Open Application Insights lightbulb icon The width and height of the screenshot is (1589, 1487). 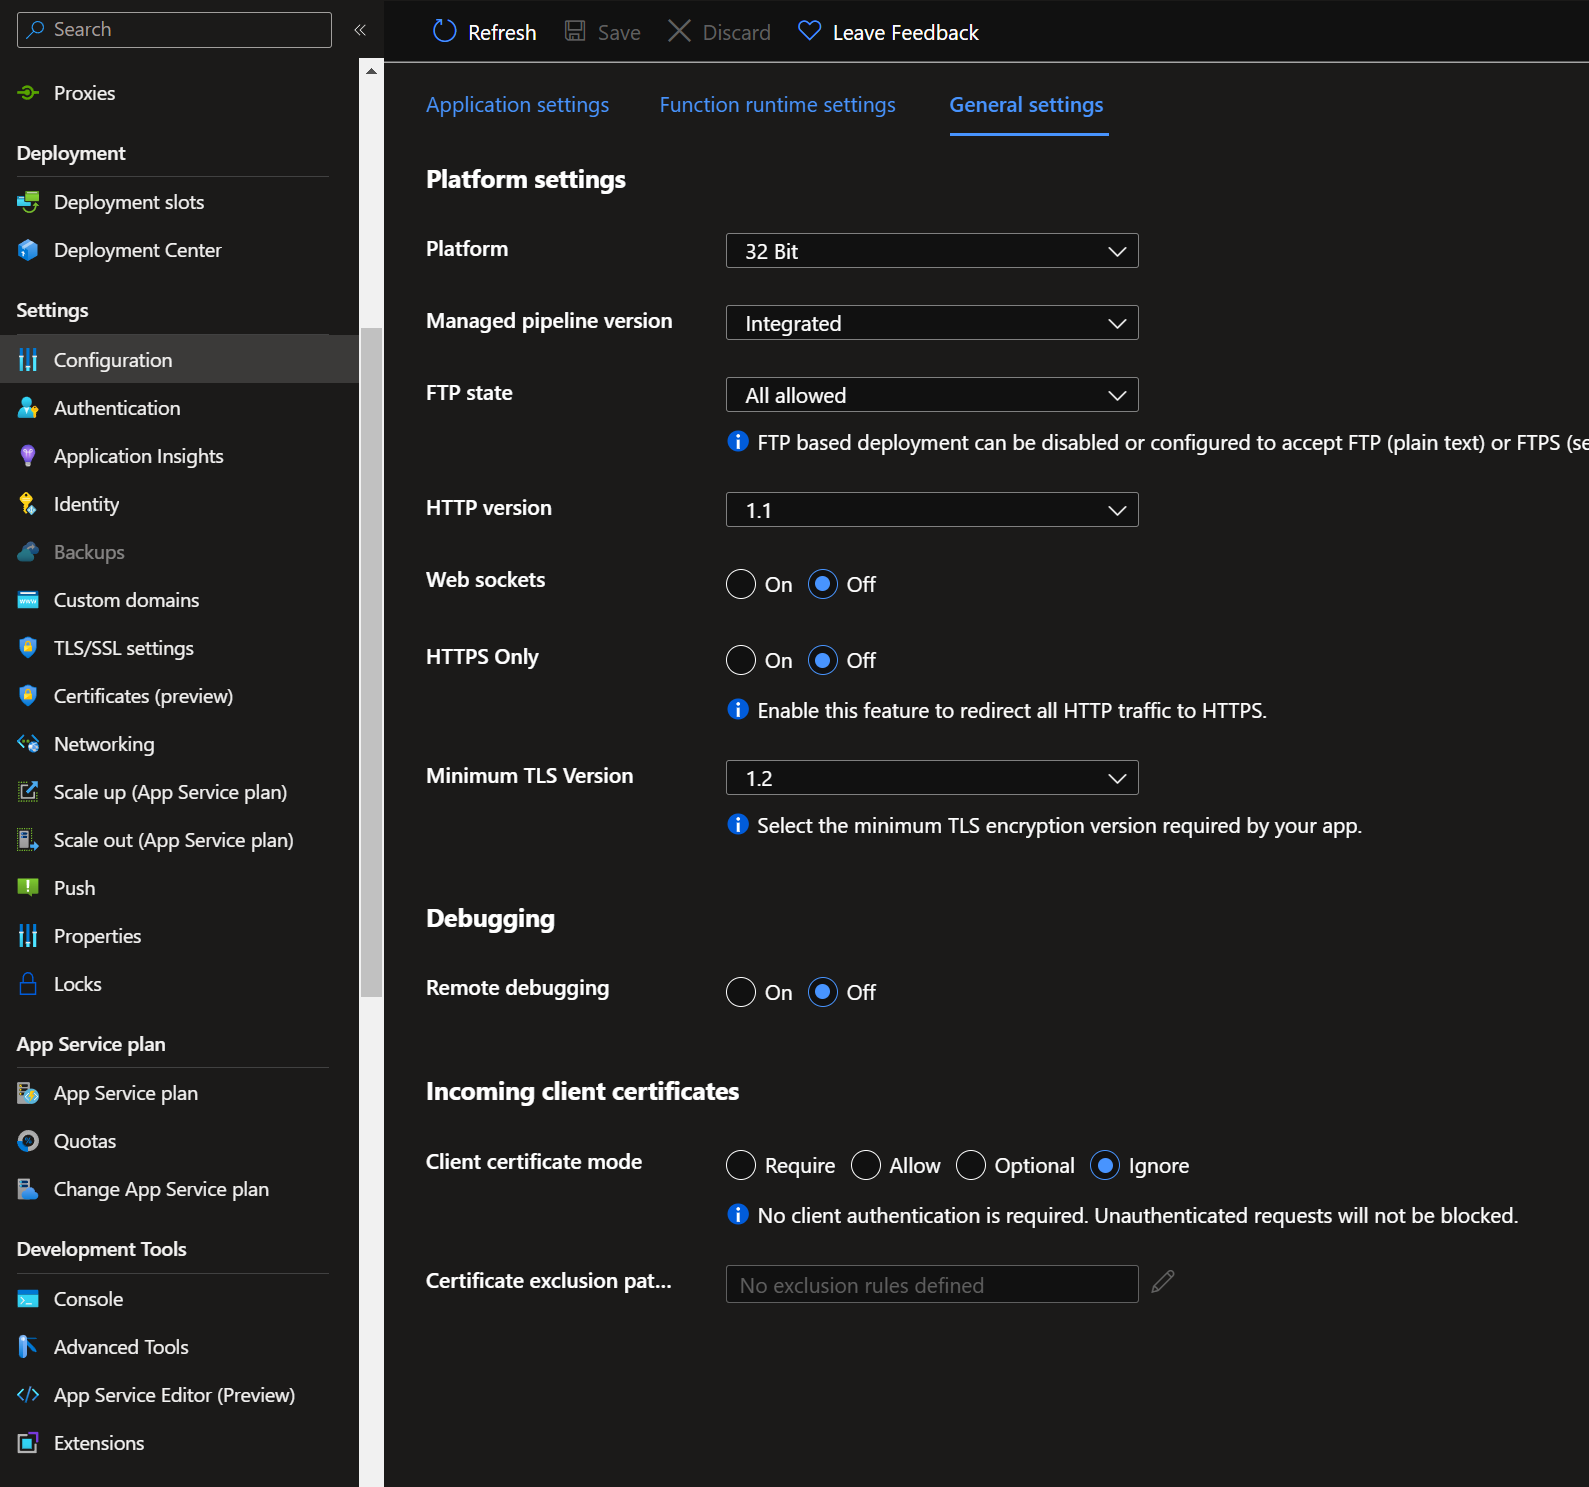click(28, 456)
